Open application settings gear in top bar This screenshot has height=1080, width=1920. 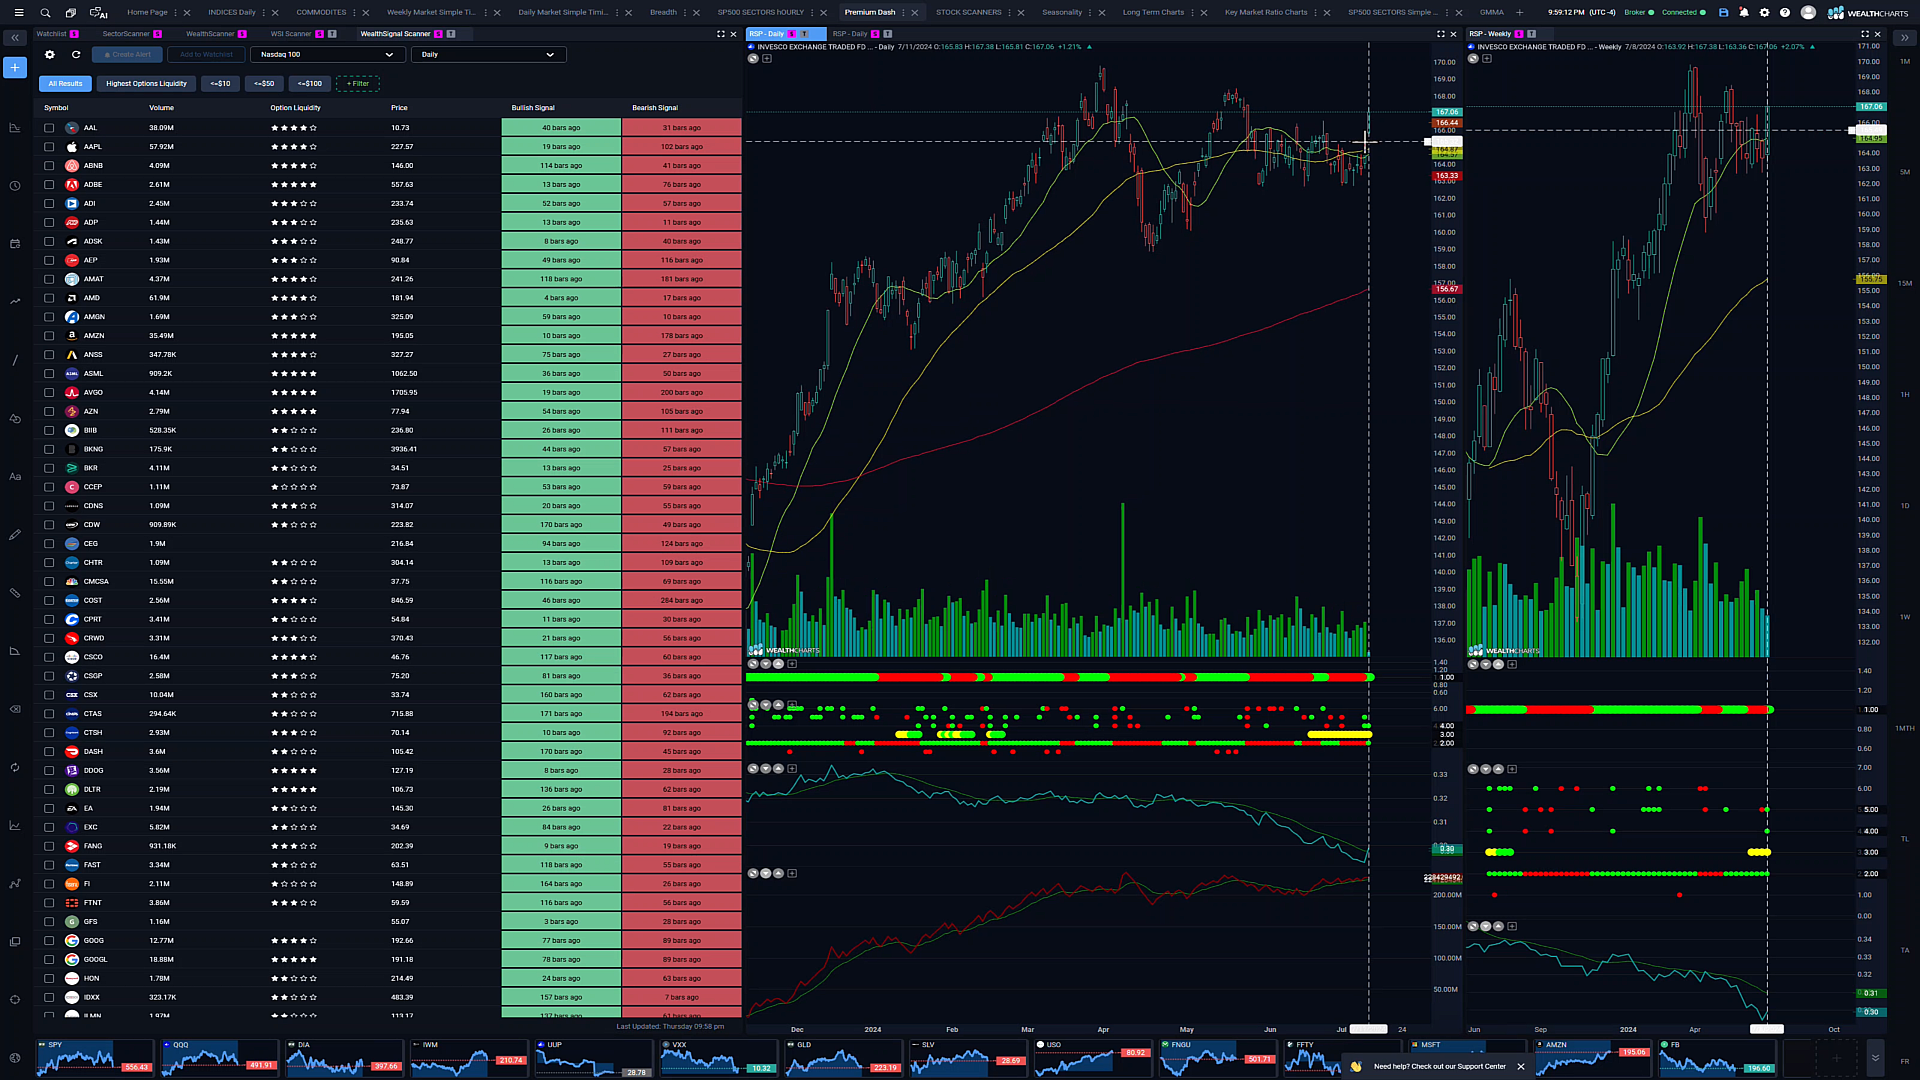pyautogui.click(x=1764, y=13)
